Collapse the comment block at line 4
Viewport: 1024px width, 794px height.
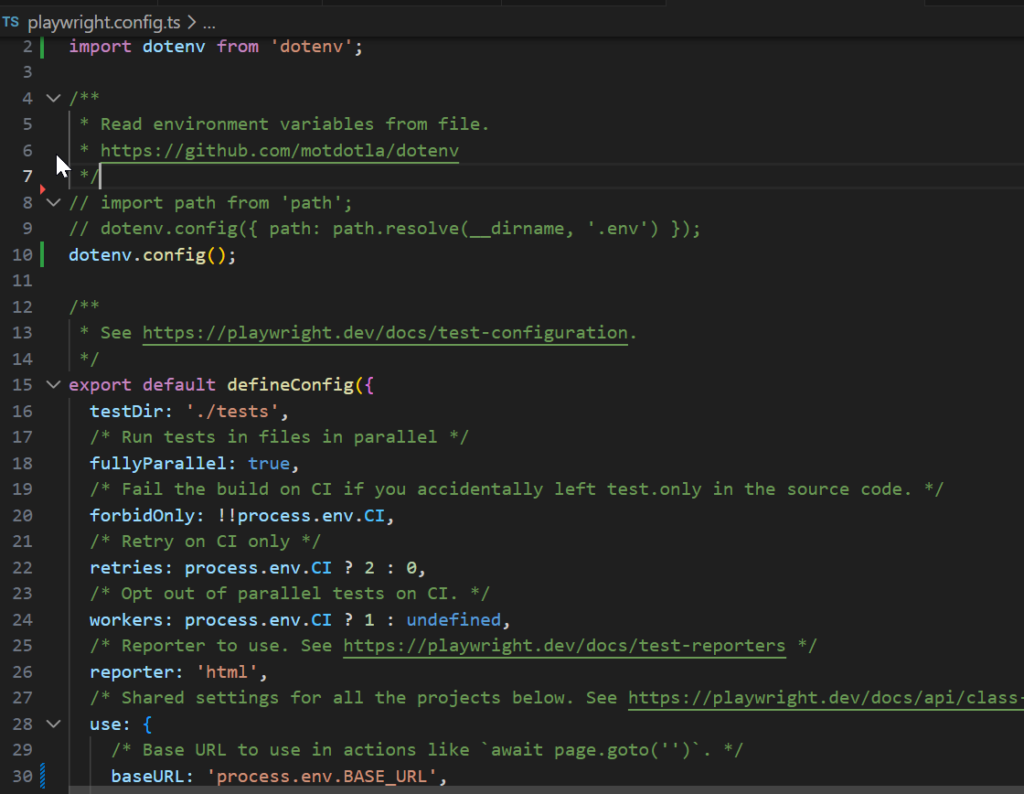[x=53, y=99]
